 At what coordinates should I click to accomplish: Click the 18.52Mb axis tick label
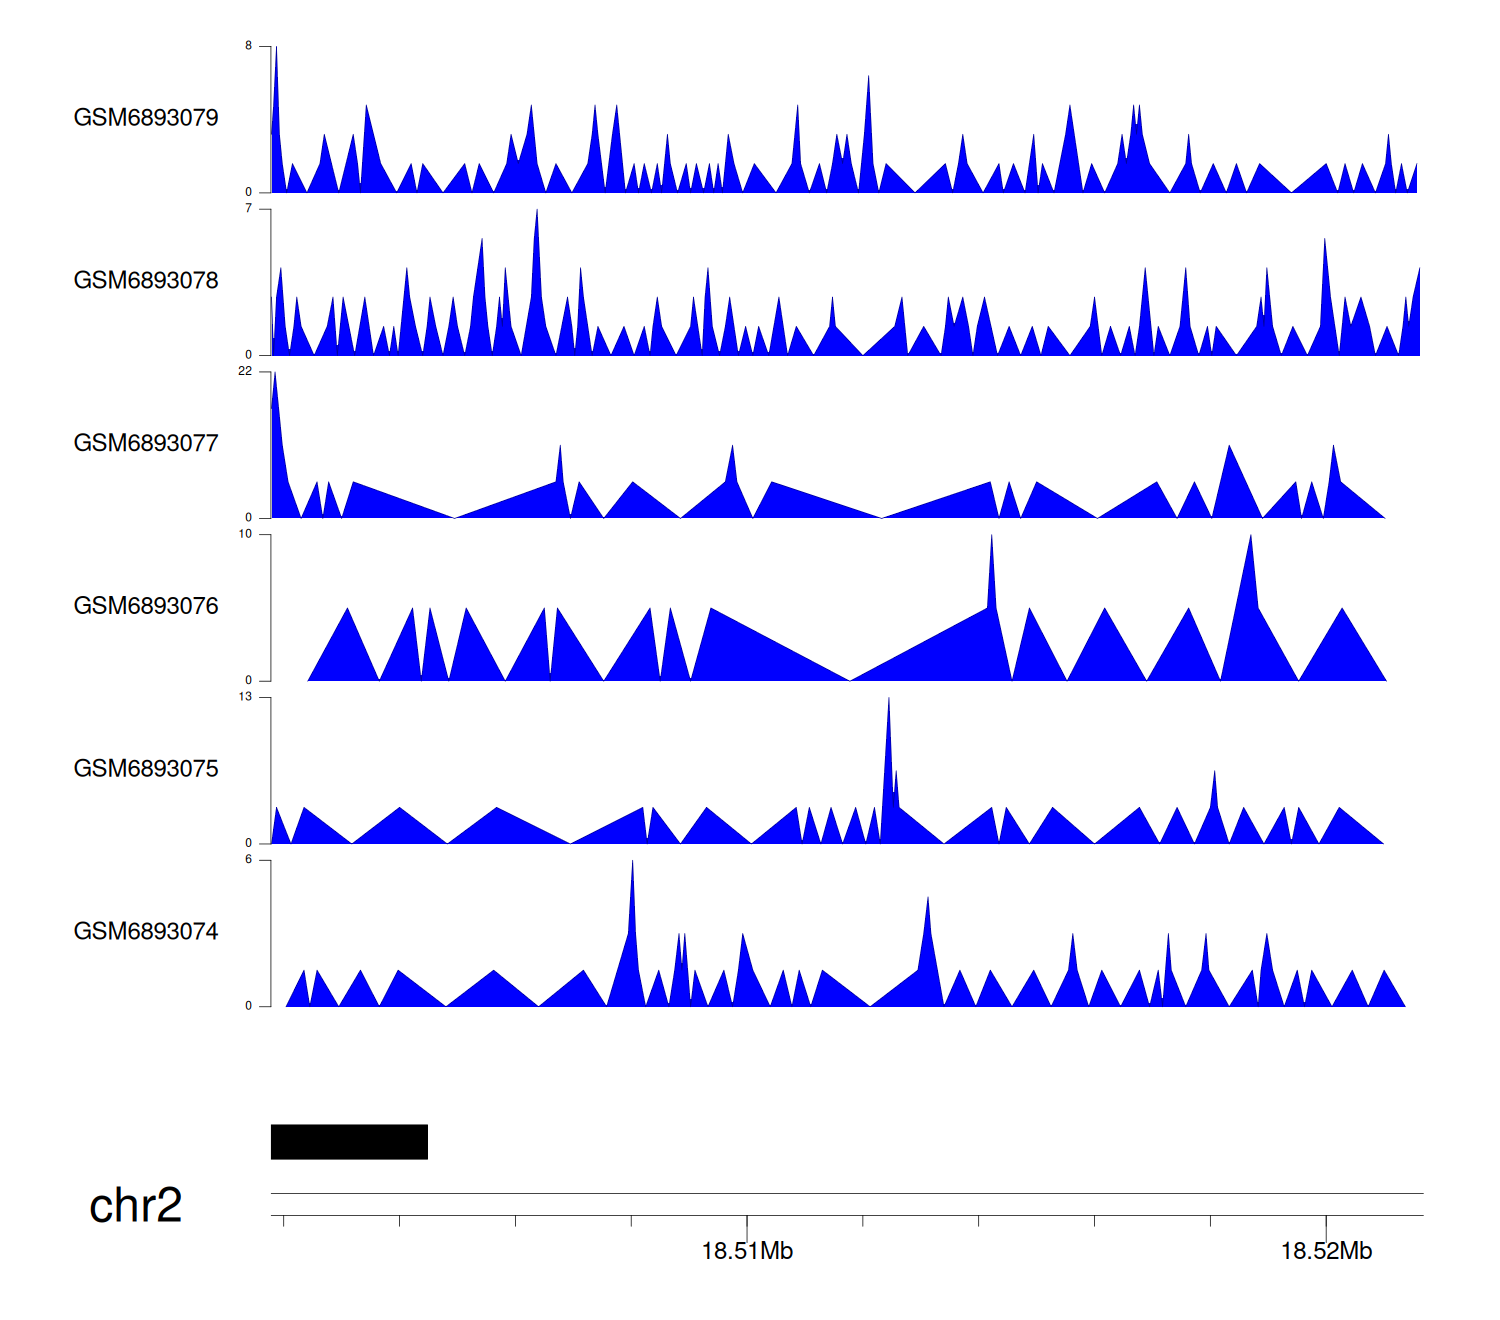1326,1251
